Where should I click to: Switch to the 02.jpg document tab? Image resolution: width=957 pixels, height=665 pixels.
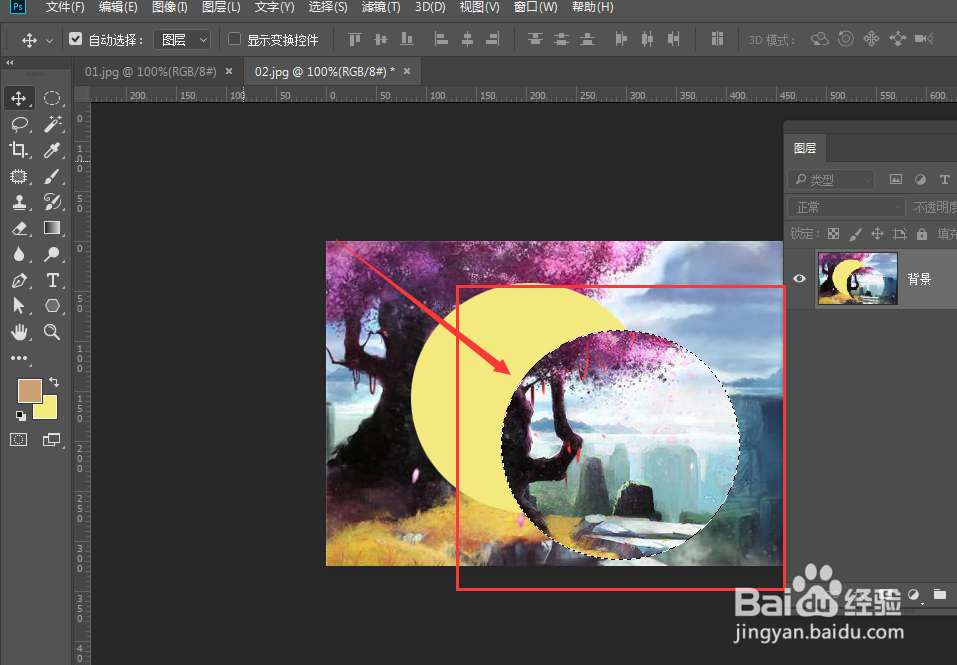325,72
